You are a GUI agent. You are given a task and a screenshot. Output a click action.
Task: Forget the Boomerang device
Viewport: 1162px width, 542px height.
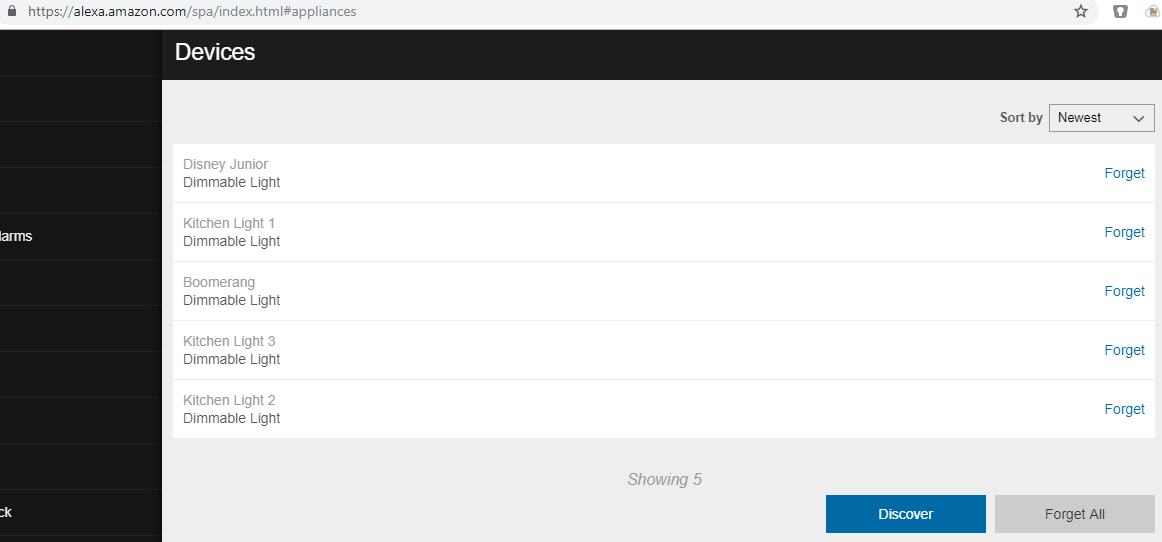coord(1124,291)
